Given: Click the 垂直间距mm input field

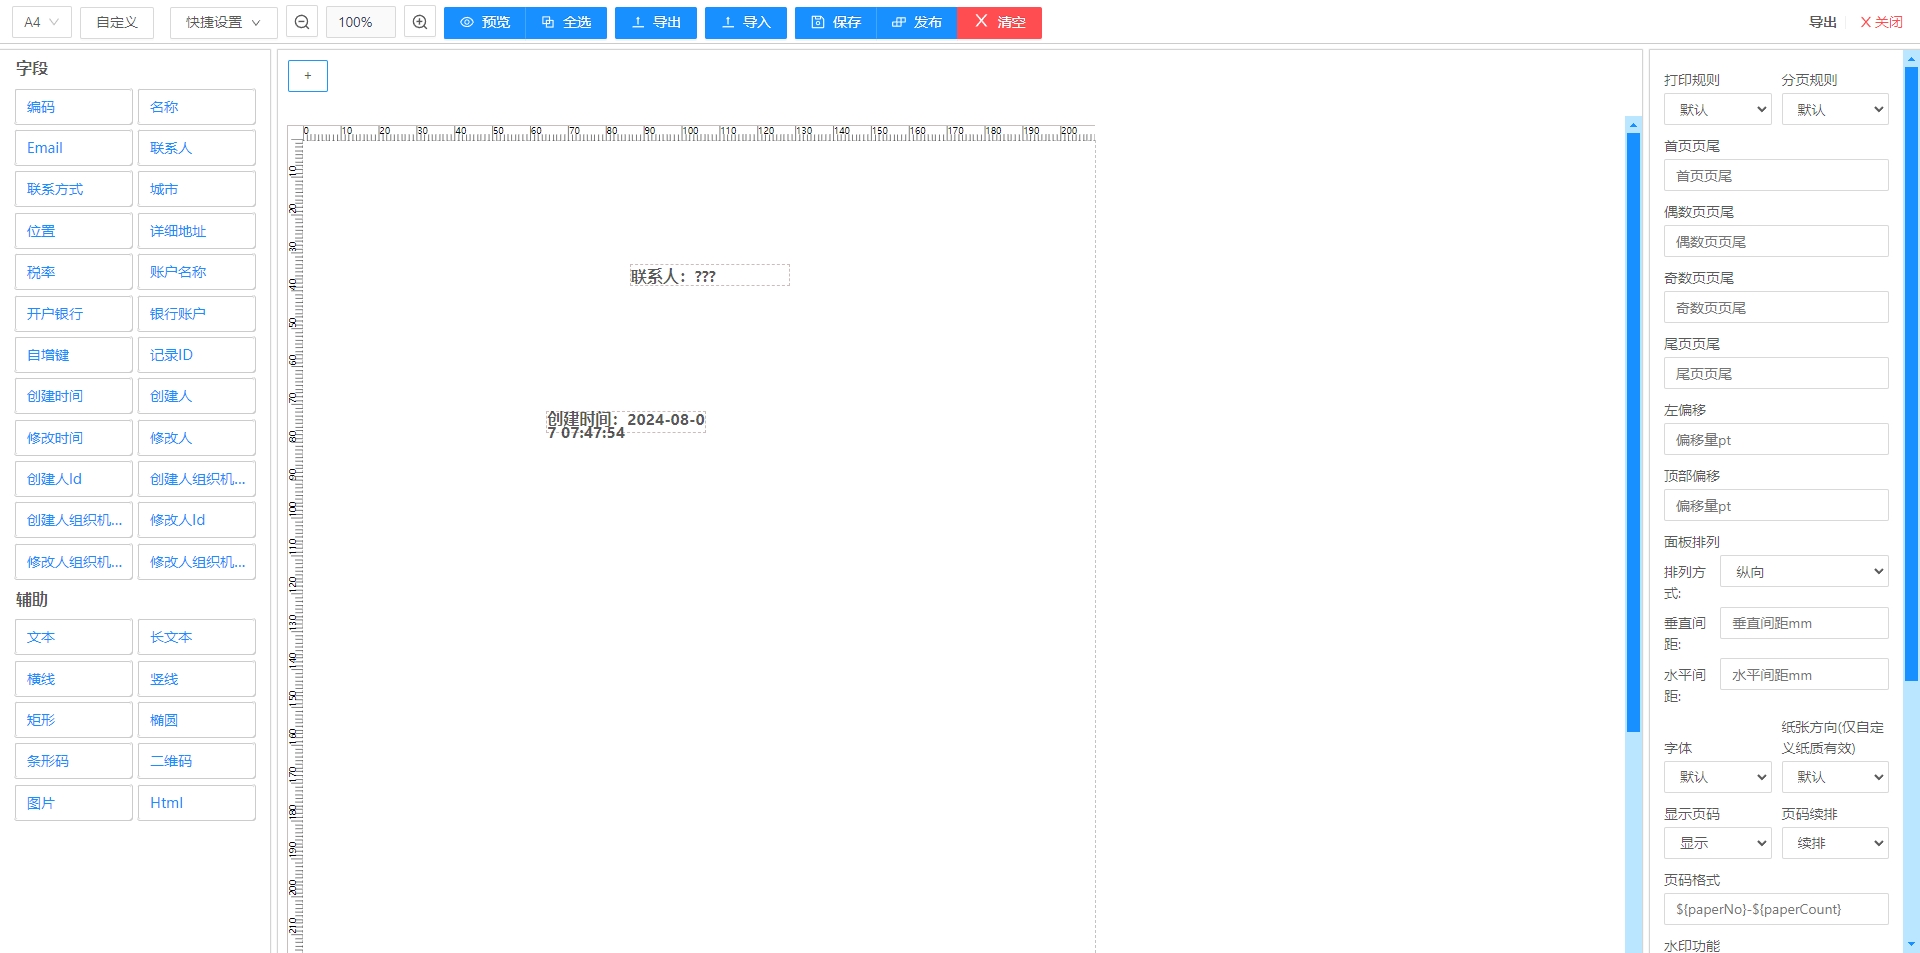Looking at the screenshot, I should point(1804,623).
